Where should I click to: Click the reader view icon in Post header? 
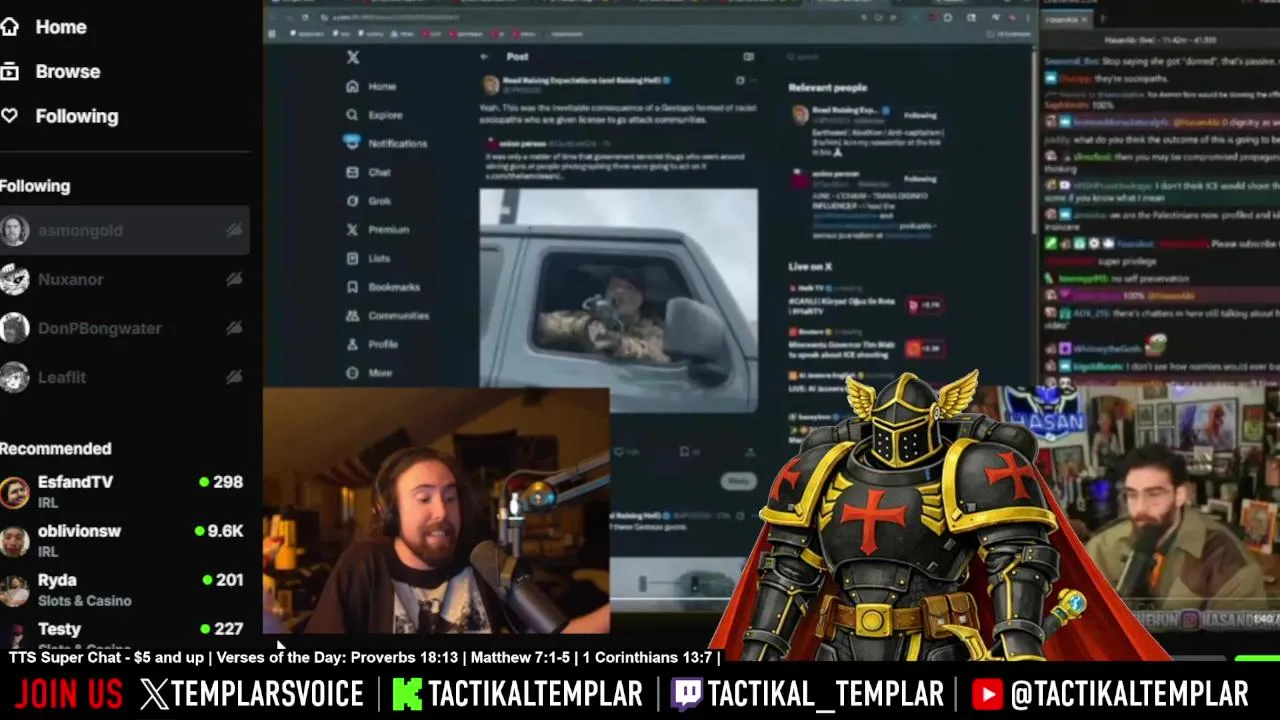(x=748, y=57)
